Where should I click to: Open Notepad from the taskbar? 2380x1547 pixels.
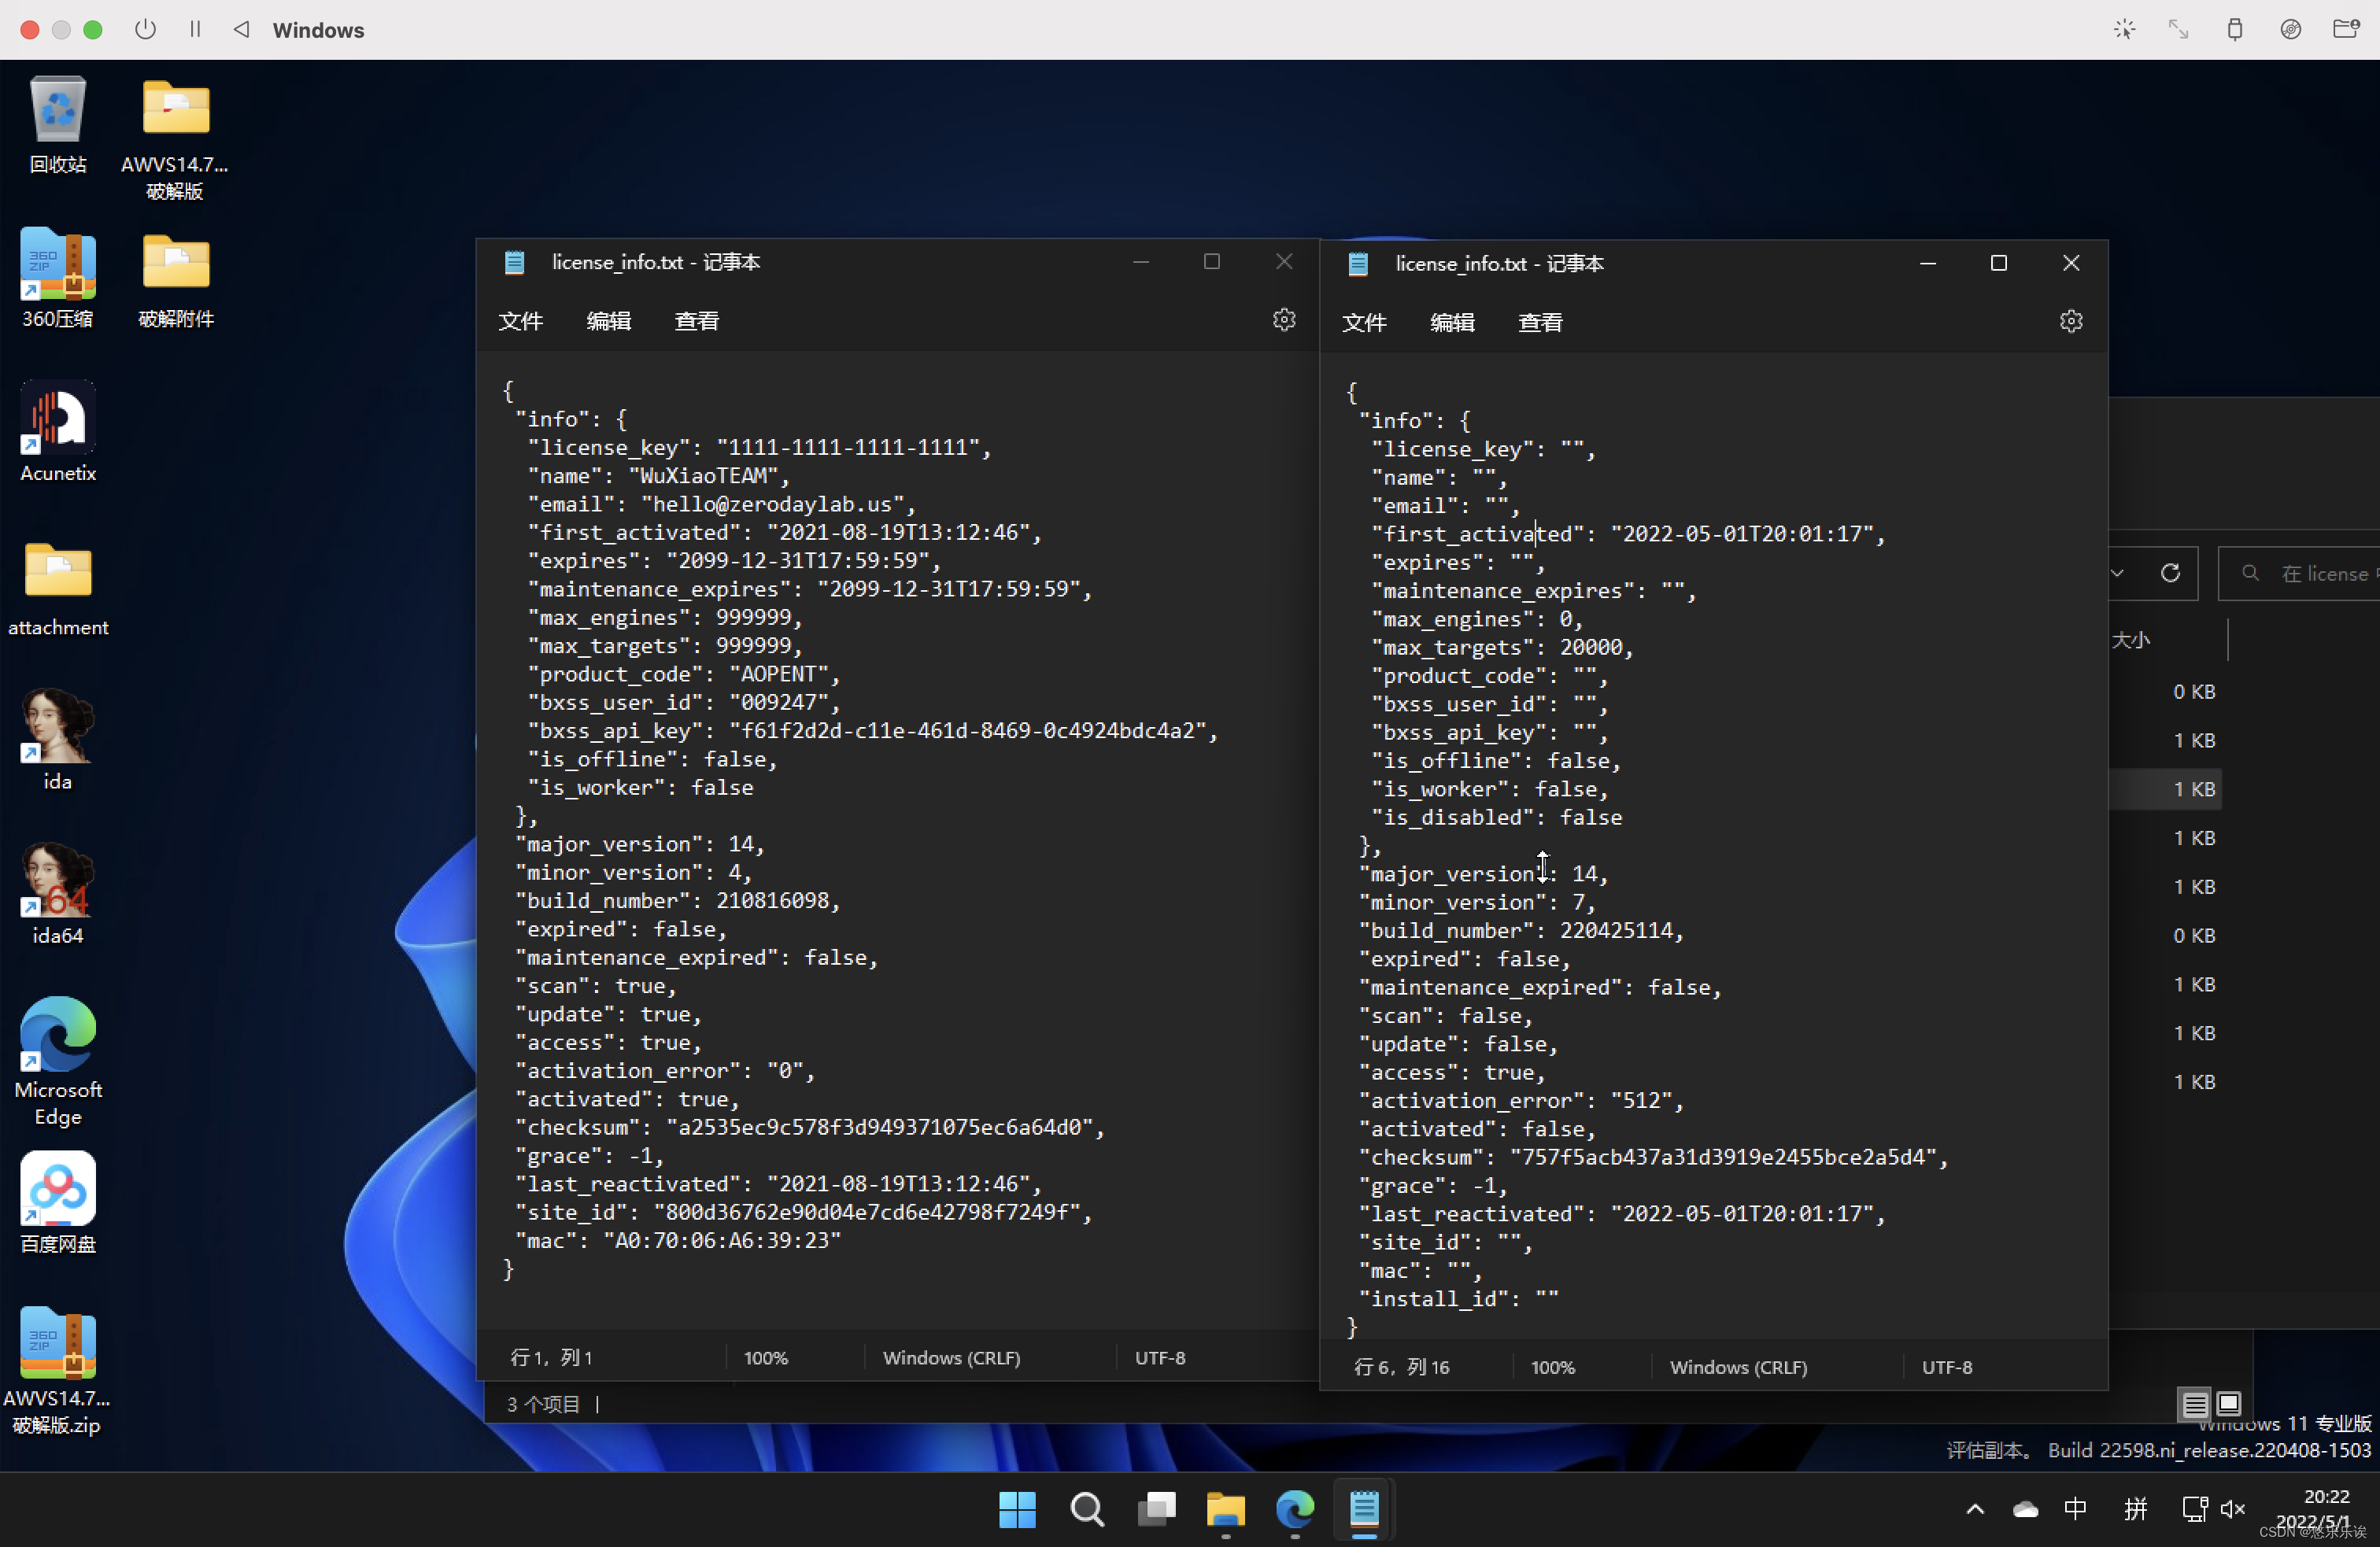pyautogui.click(x=1364, y=1509)
